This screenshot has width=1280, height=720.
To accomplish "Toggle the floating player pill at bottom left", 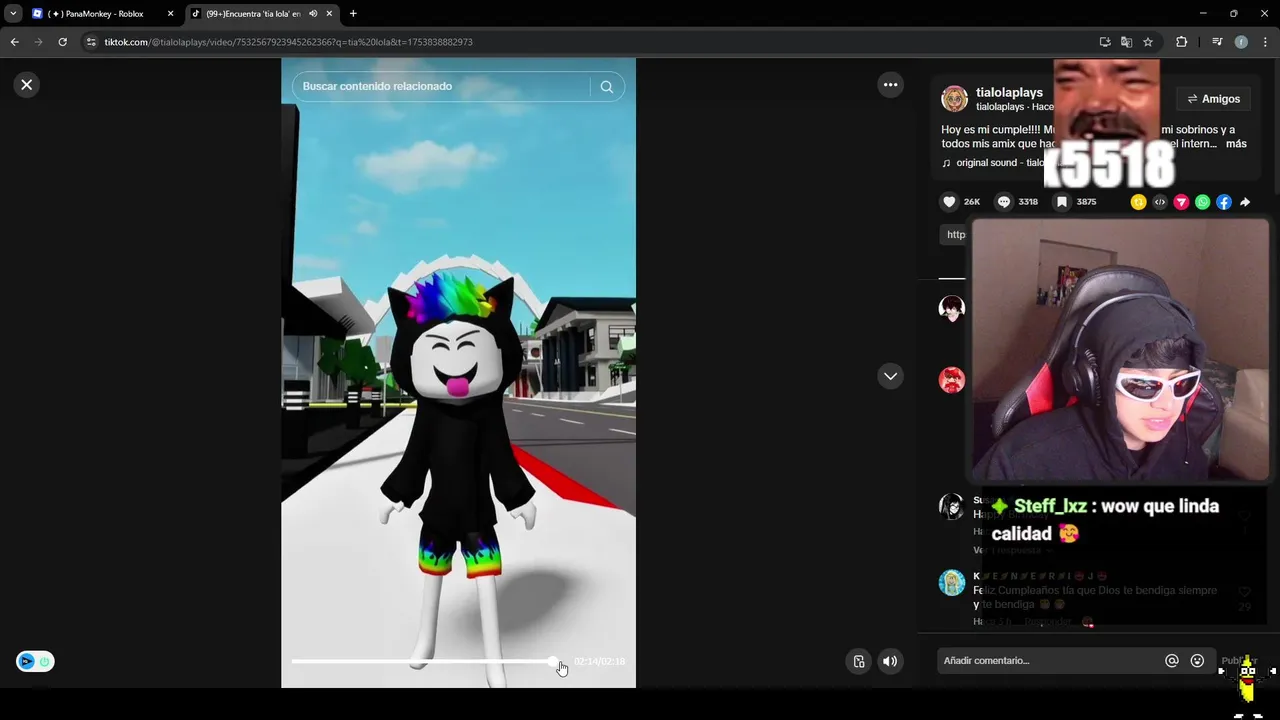I will (35, 661).
